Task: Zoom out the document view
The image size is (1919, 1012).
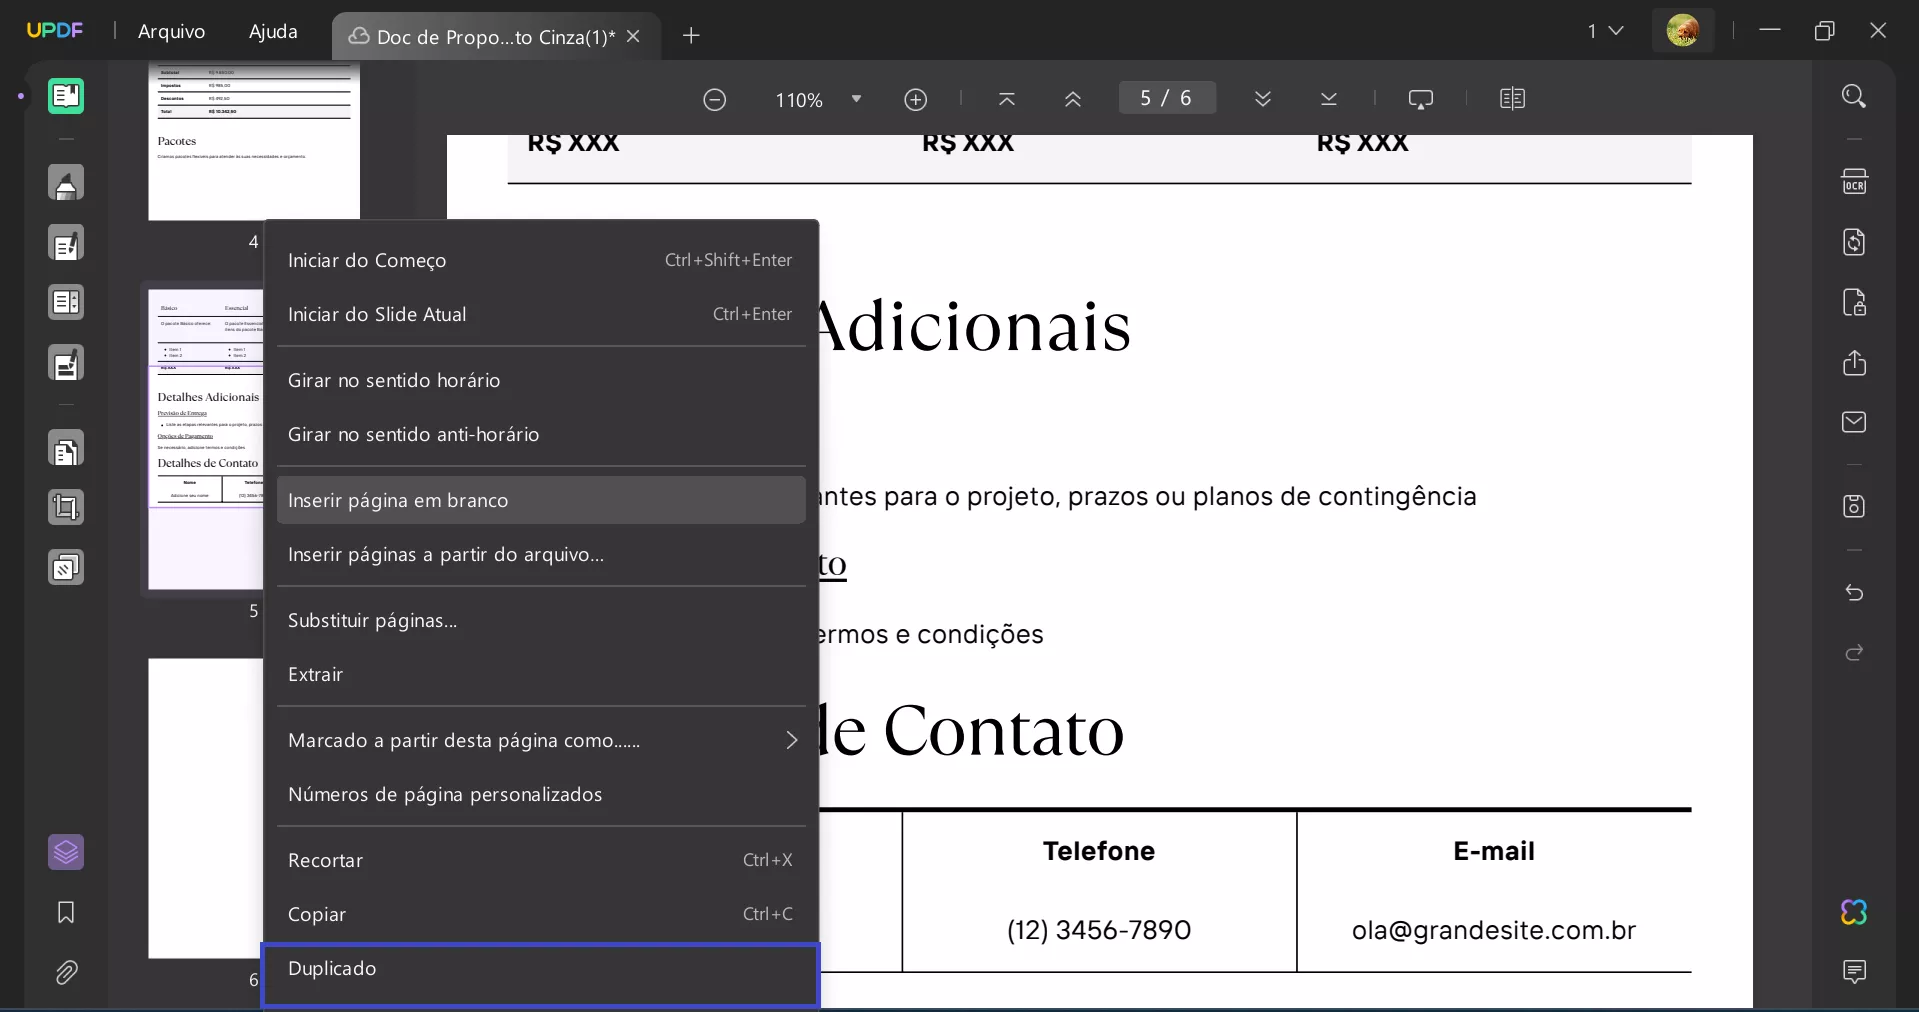Action: click(x=715, y=99)
